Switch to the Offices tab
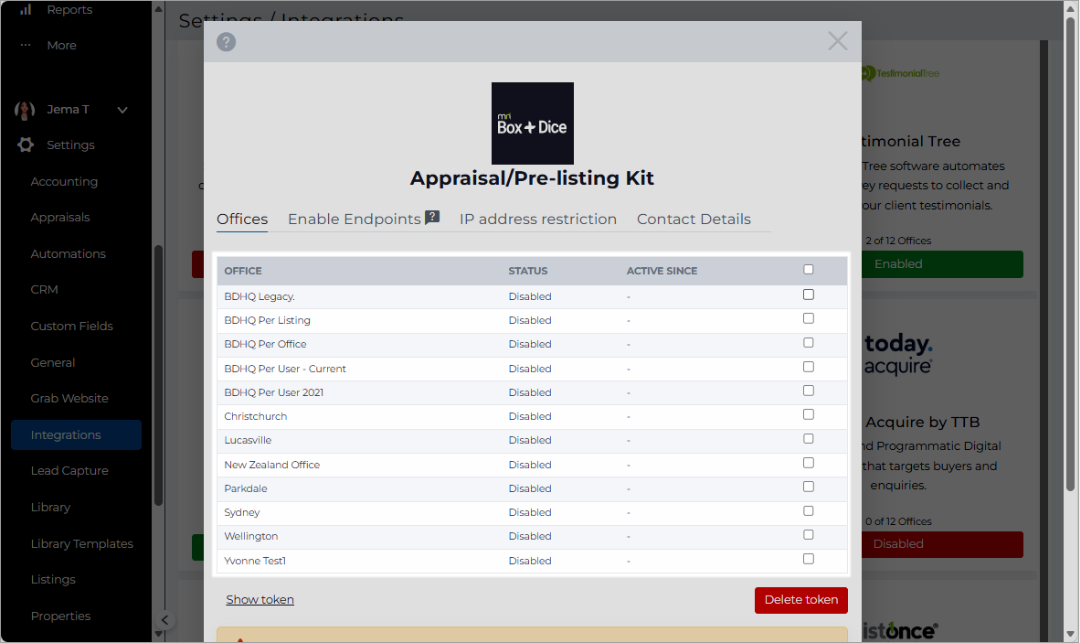This screenshot has height=643, width=1080. (242, 219)
